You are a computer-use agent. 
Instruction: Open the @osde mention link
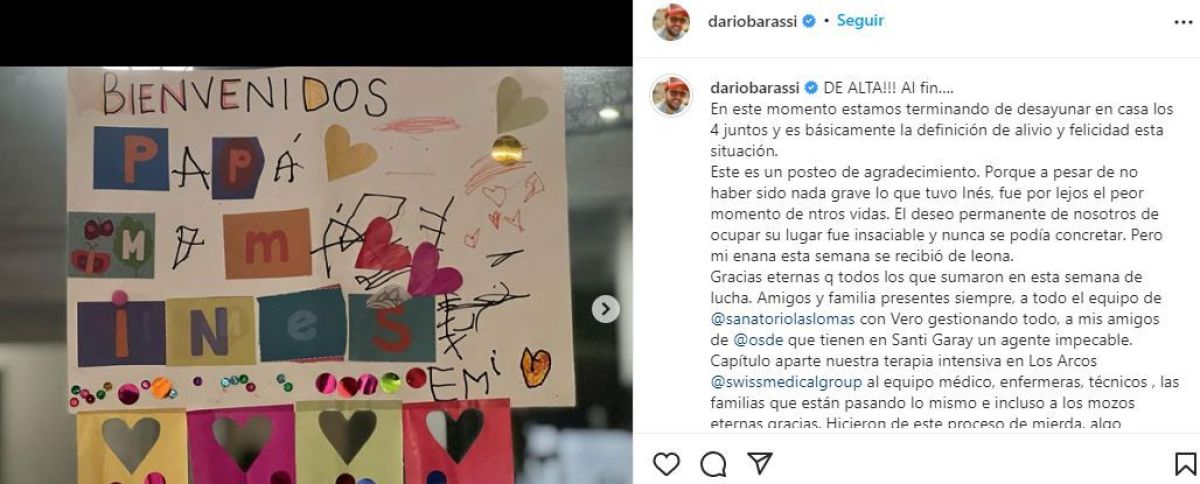(x=750, y=339)
